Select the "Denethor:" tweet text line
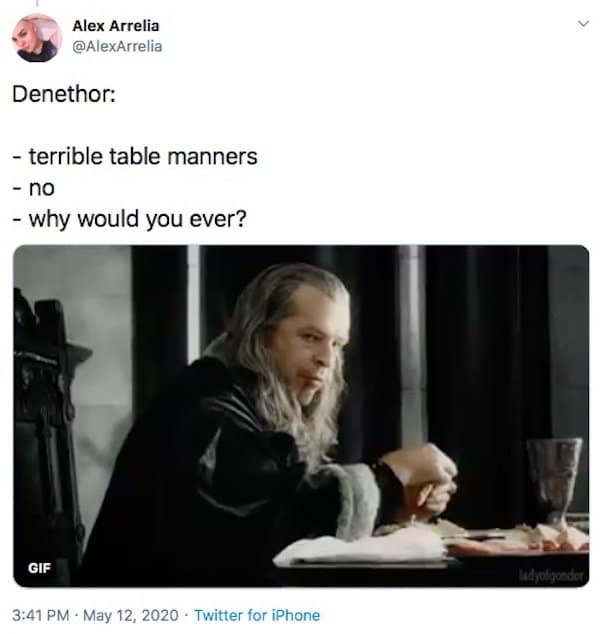Viewport: 600px width, 634px height. click(64, 94)
